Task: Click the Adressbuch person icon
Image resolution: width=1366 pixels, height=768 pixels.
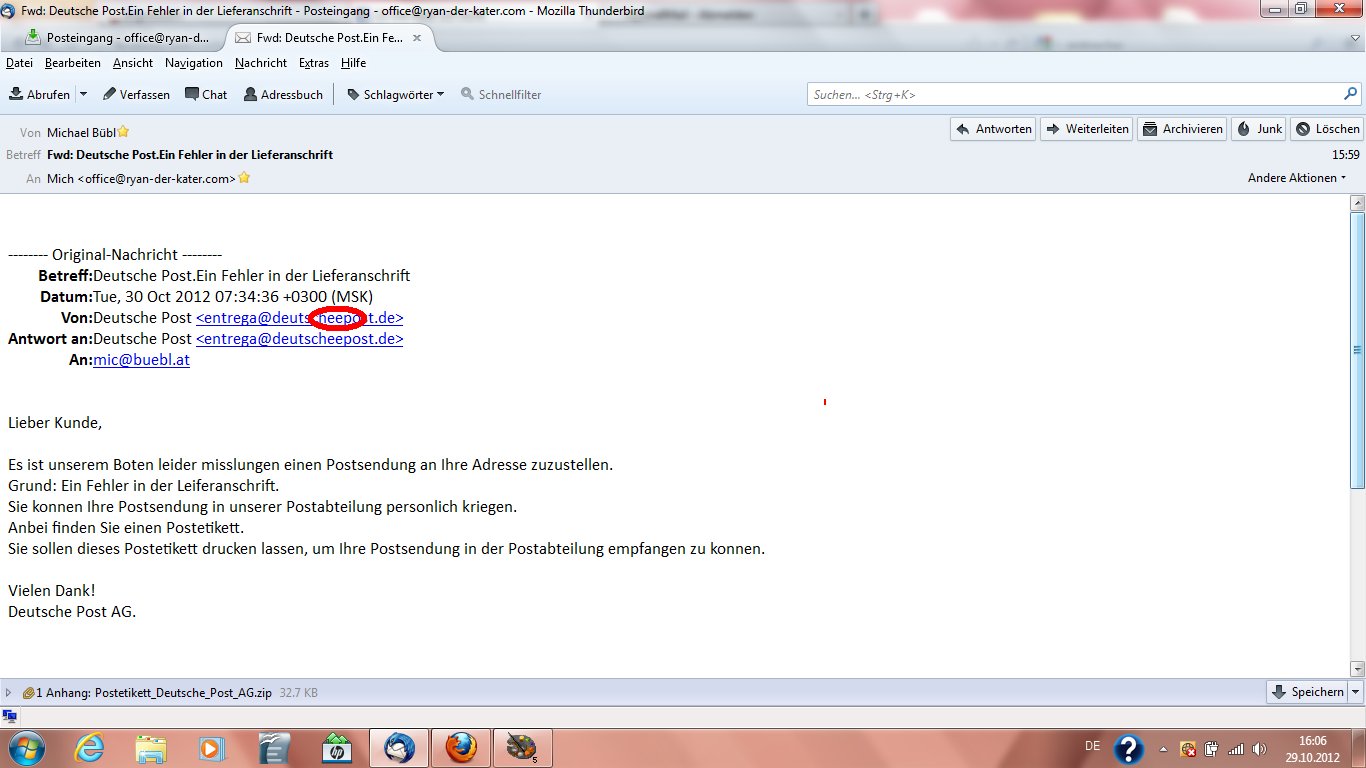Action: (x=249, y=94)
